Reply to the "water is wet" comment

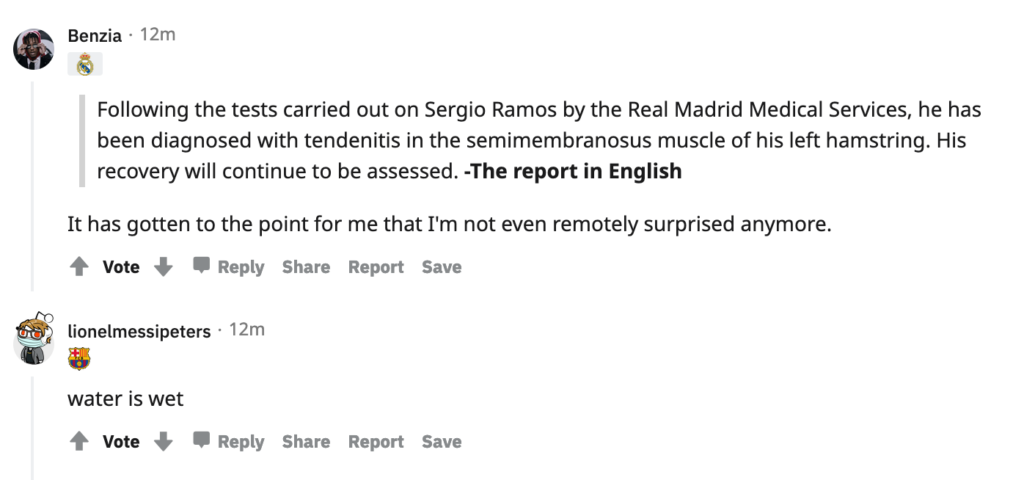[229, 442]
